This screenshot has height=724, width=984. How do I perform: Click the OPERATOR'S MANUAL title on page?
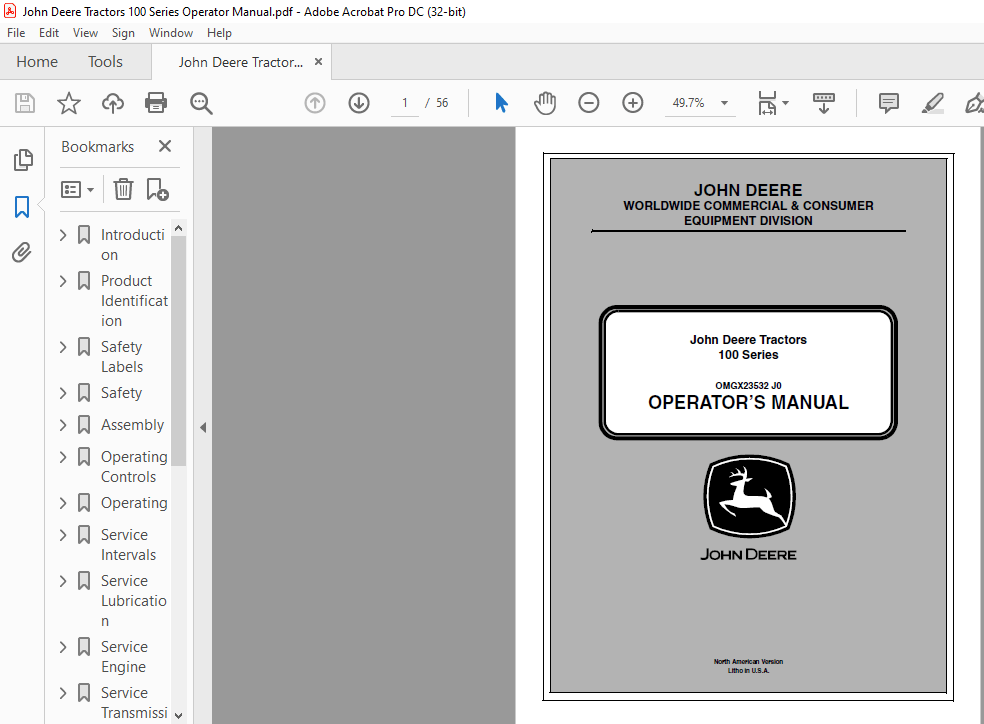748,402
